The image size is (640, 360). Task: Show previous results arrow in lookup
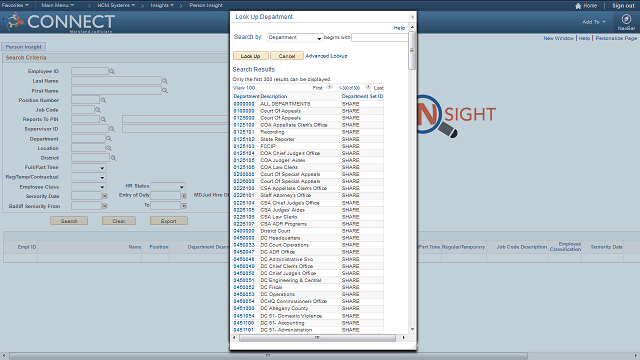(x=329, y=87)
